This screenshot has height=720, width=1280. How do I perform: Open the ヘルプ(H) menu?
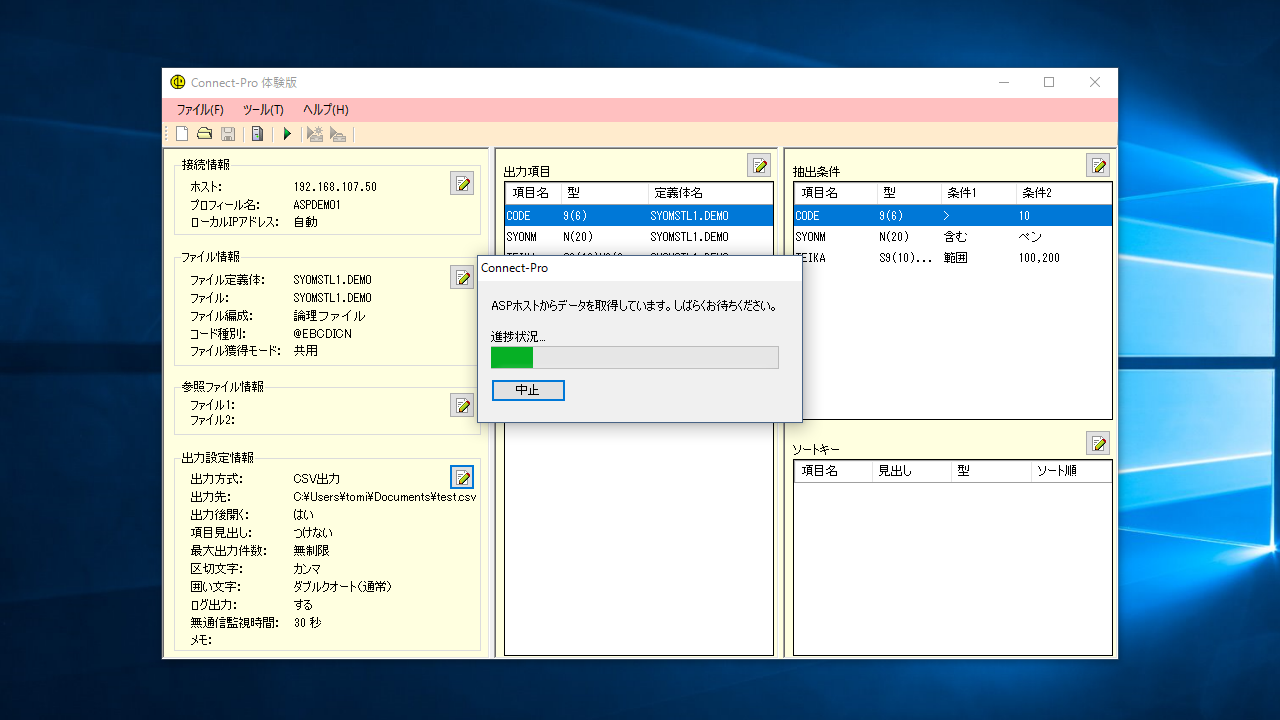tap(326, 110)
